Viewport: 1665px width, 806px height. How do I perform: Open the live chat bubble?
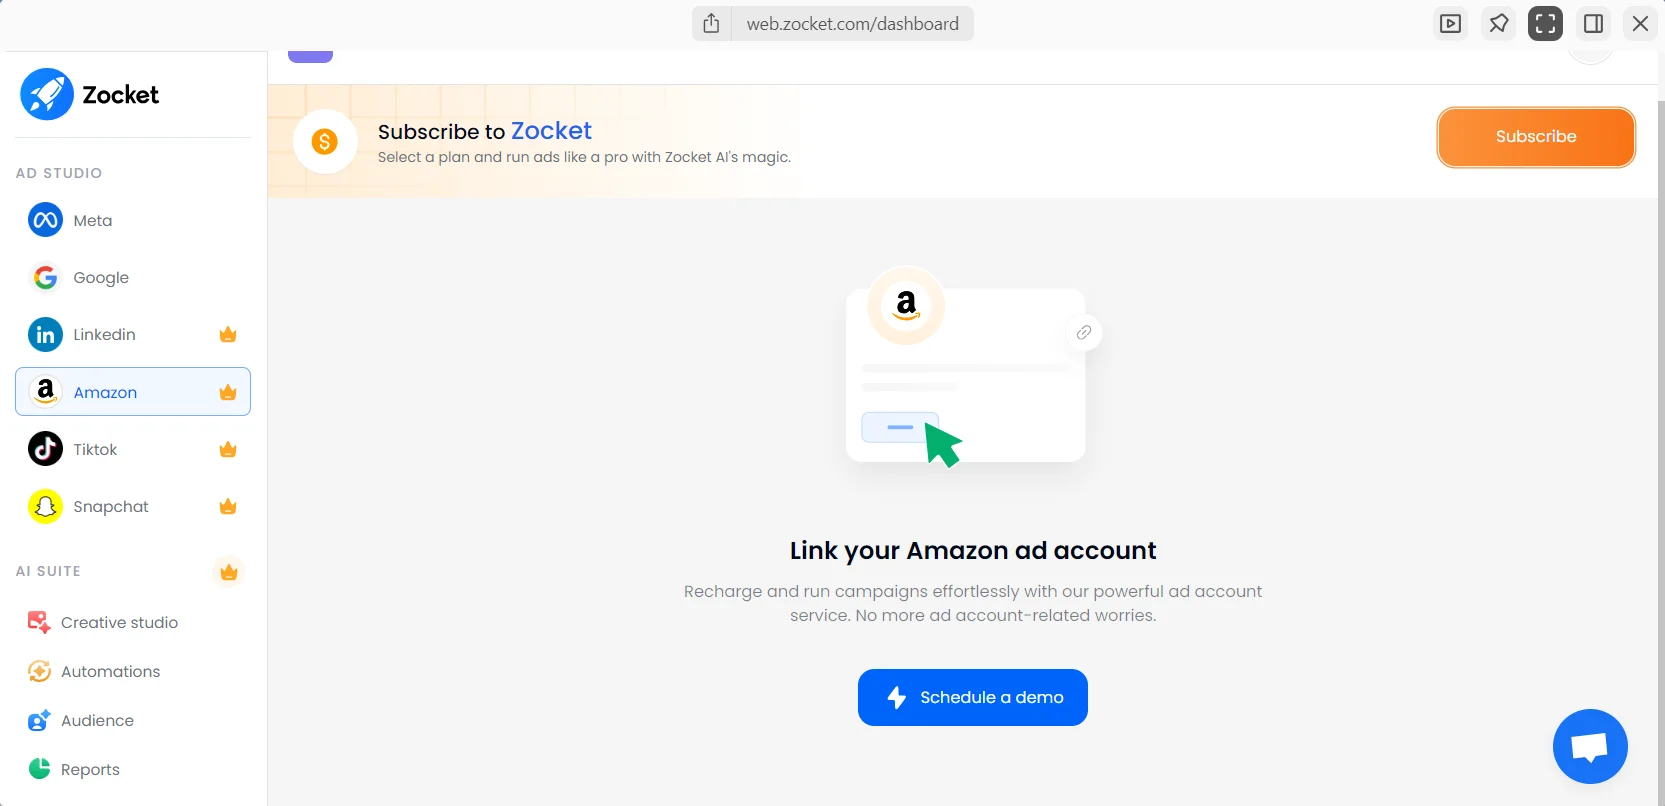click(x=1589, y=746)
